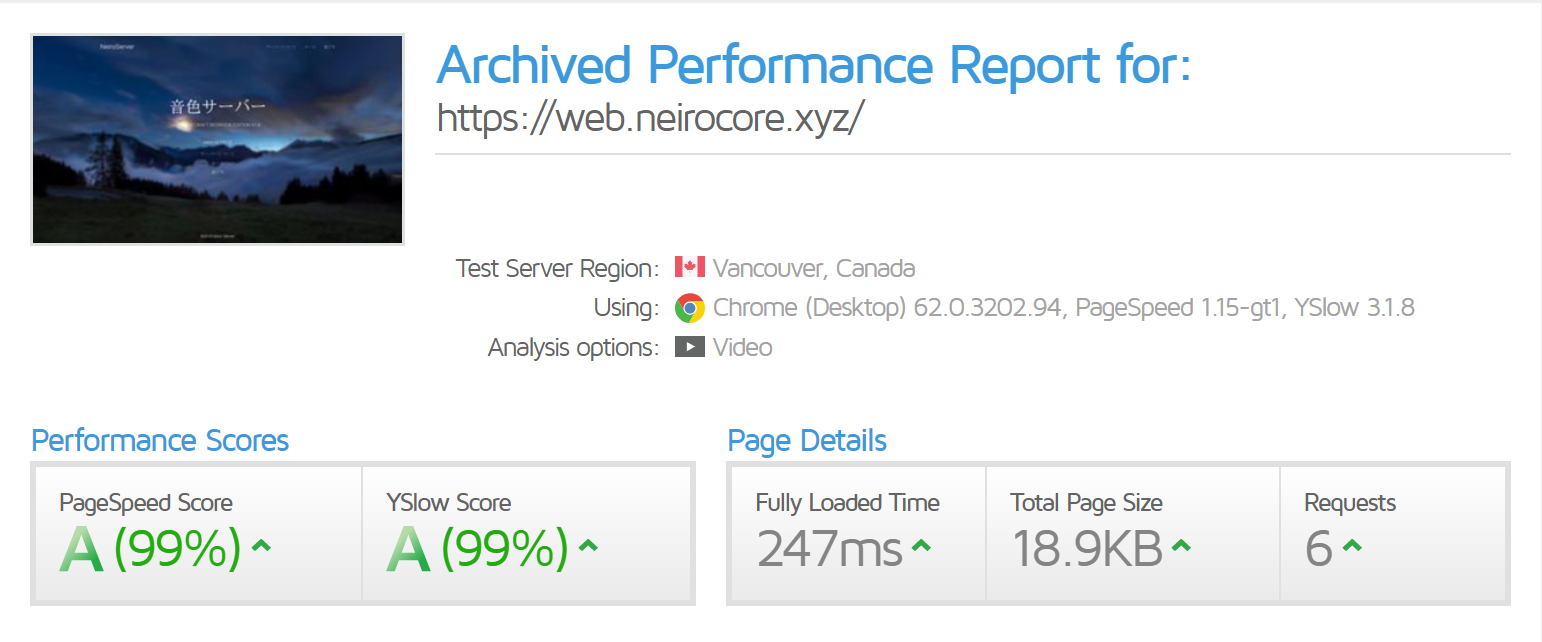This screenshot has width=1542, height=642.
Task: Select the PageSpeed Score 99% value
Action: (x=178, y=548)
